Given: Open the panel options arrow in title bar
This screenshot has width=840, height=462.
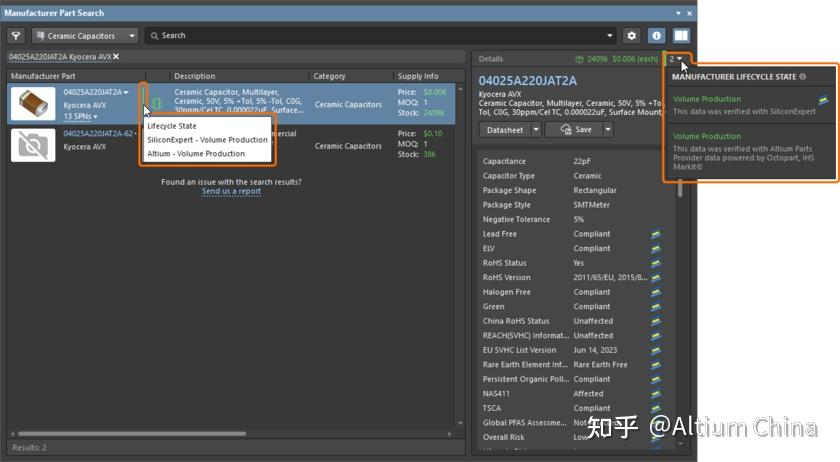Looking at the screenshot, I should click(678, 13).
